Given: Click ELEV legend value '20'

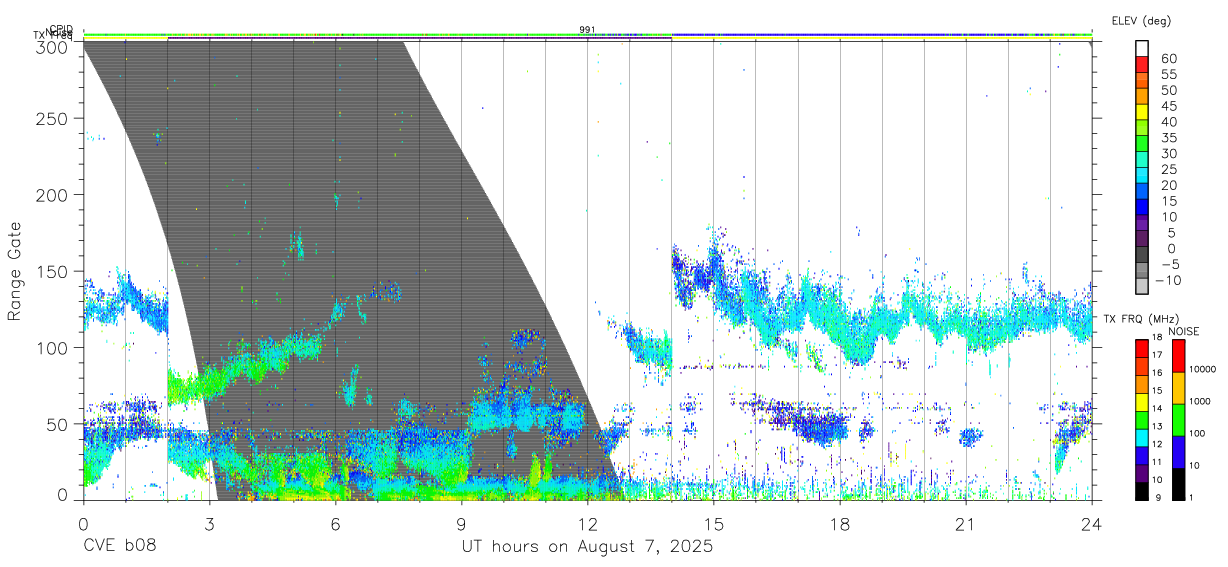Looking at the screenshot, I should pyautogui.click(x=1168, y=185).
